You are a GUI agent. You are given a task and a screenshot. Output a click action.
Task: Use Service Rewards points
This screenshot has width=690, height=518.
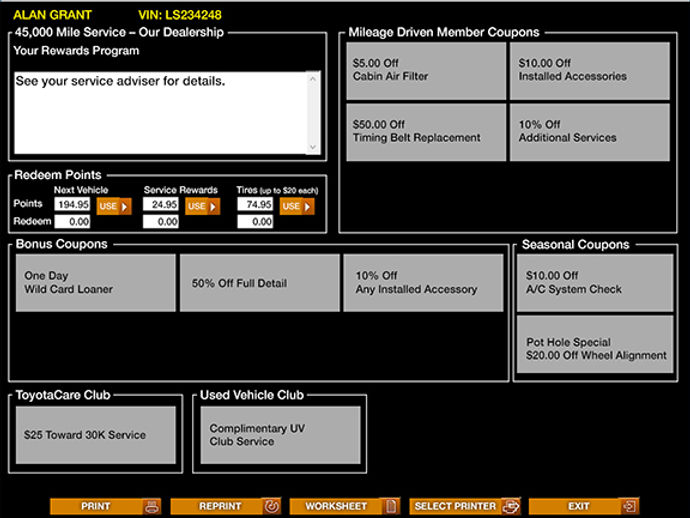coord(202,206)
